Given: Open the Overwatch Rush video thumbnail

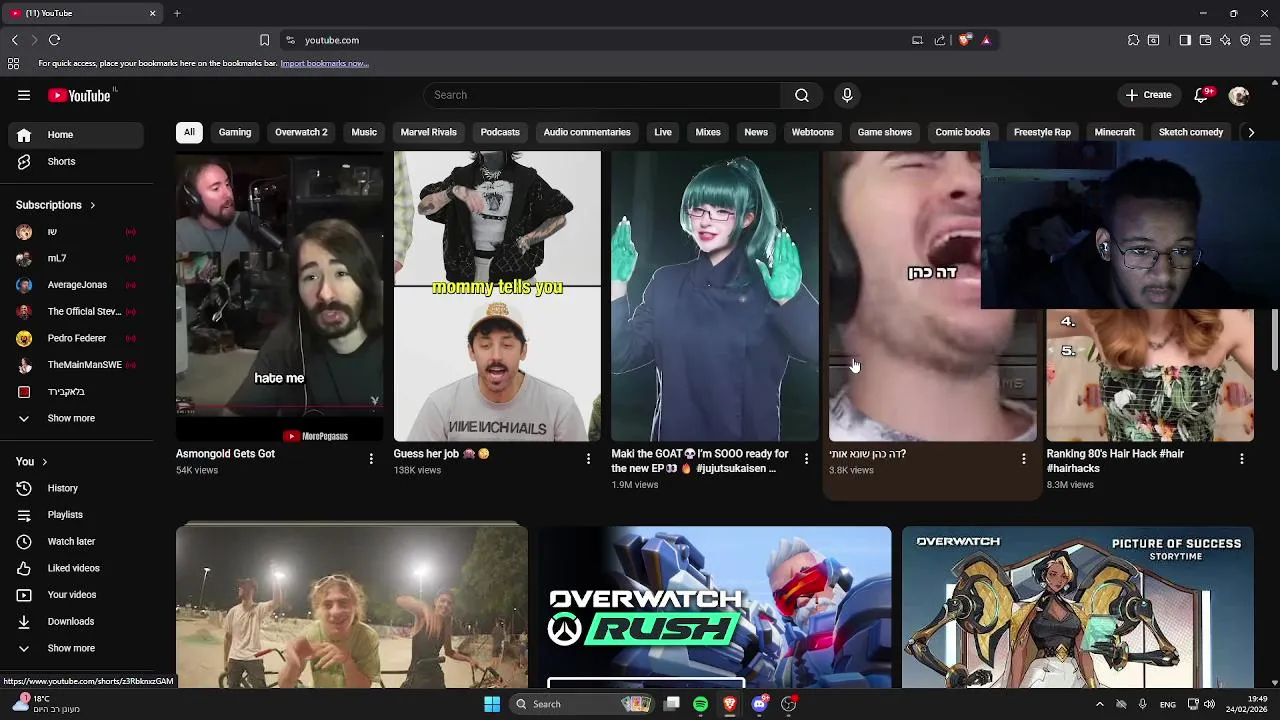Looking at the screenshot, I should tap(715, 607).
